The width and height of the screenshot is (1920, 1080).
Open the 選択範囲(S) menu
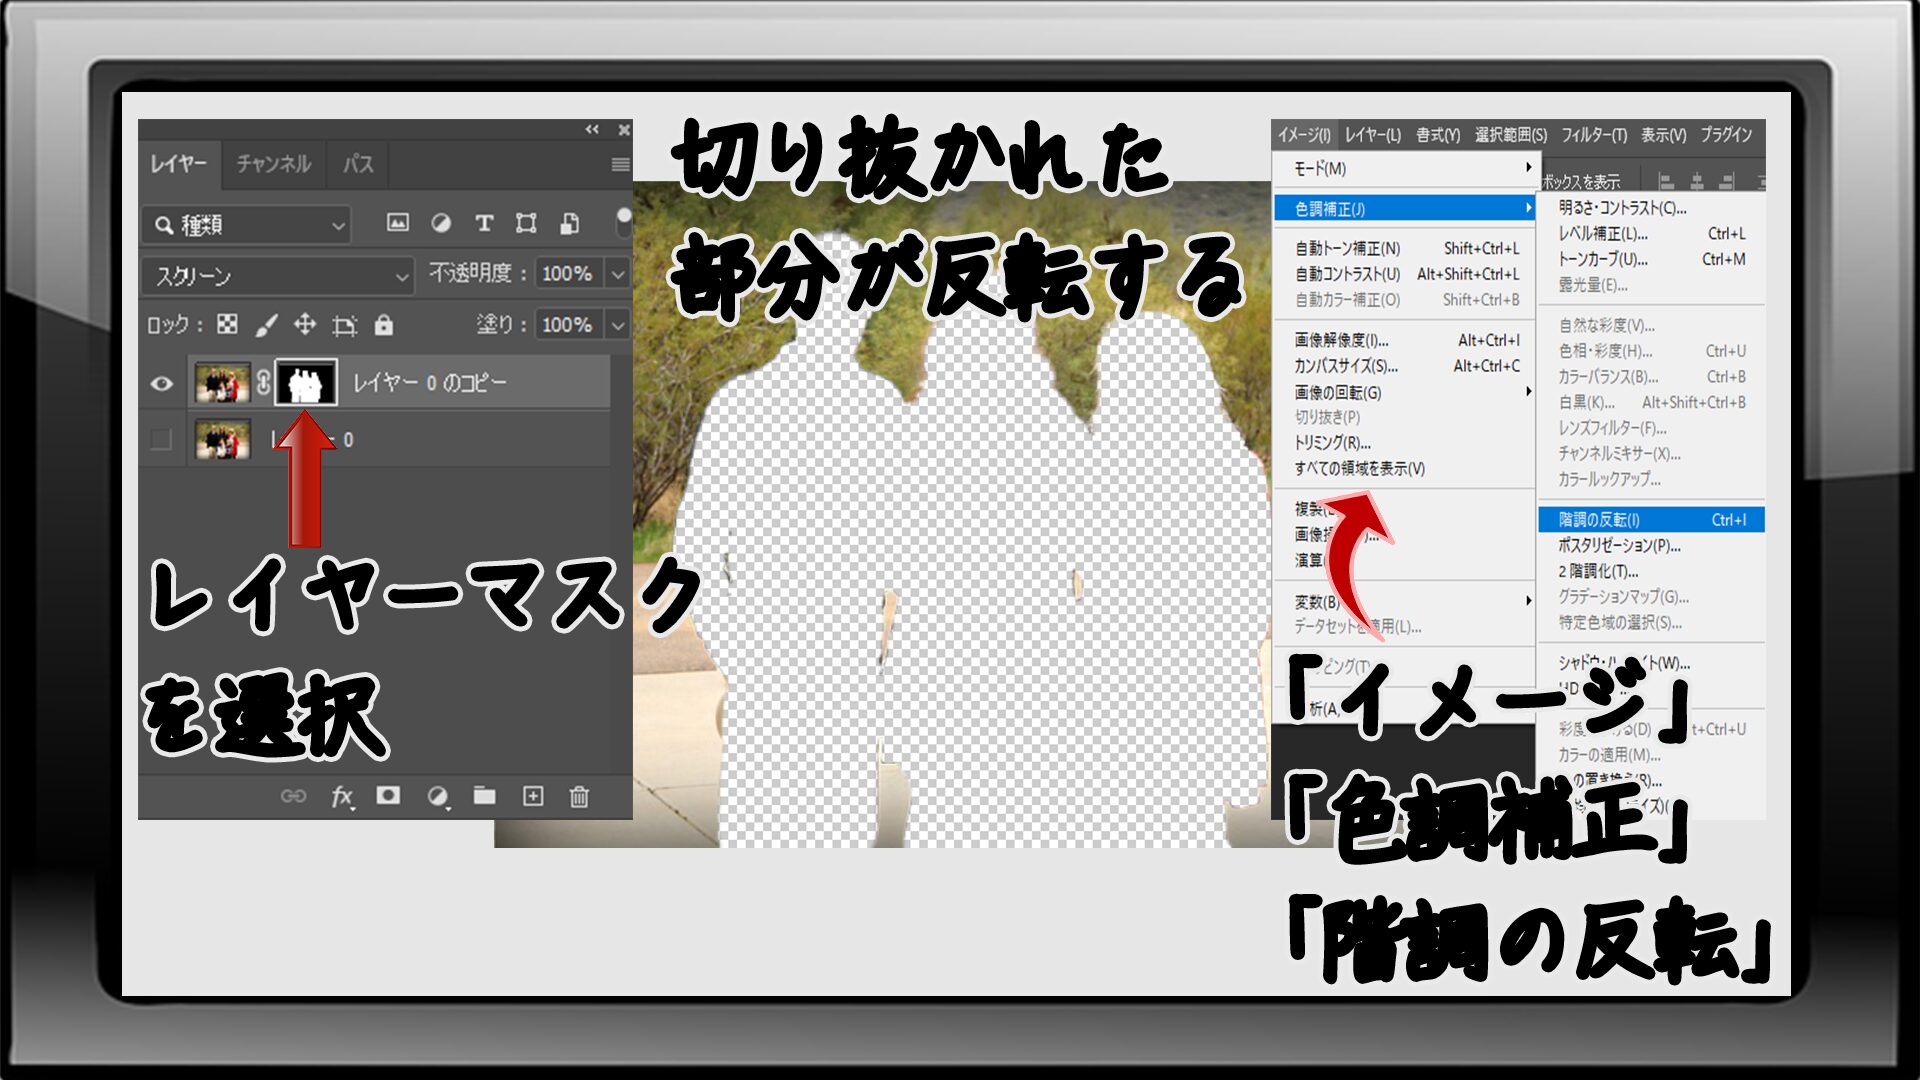(1510, 135)
